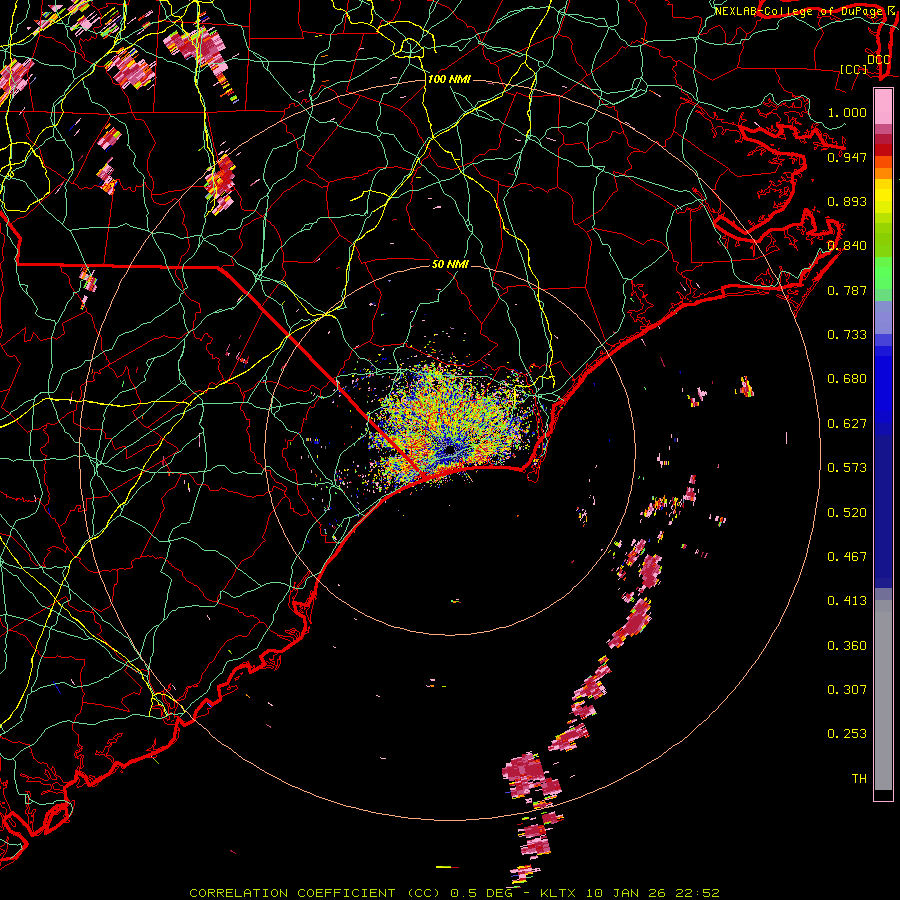The height and width of the screenshot is (900, 900).
Task: Click the 50 NMI range ring label
Action: pyautogui.click(x=450, y=264)
